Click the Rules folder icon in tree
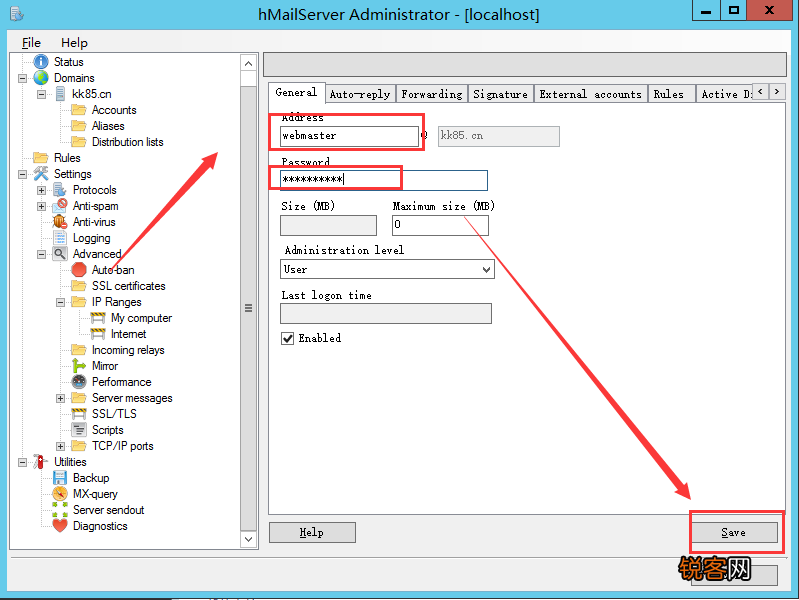This screenshot has height=600, width=799. [41, 158]
